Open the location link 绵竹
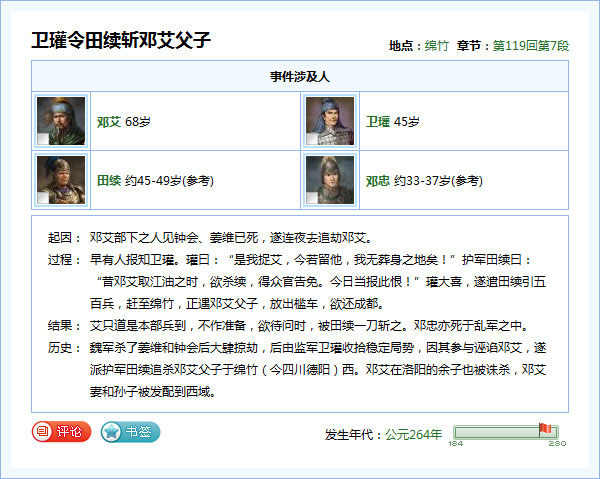 tap(436, 46)
